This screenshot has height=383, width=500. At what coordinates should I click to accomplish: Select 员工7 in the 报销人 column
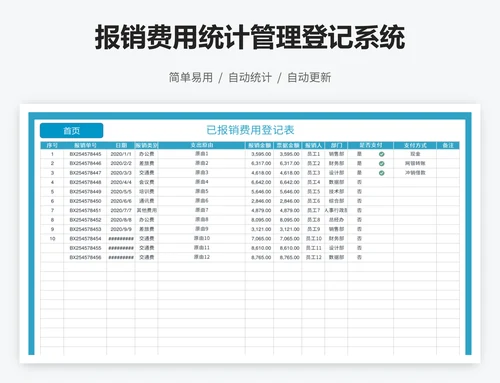coord(313,210)
